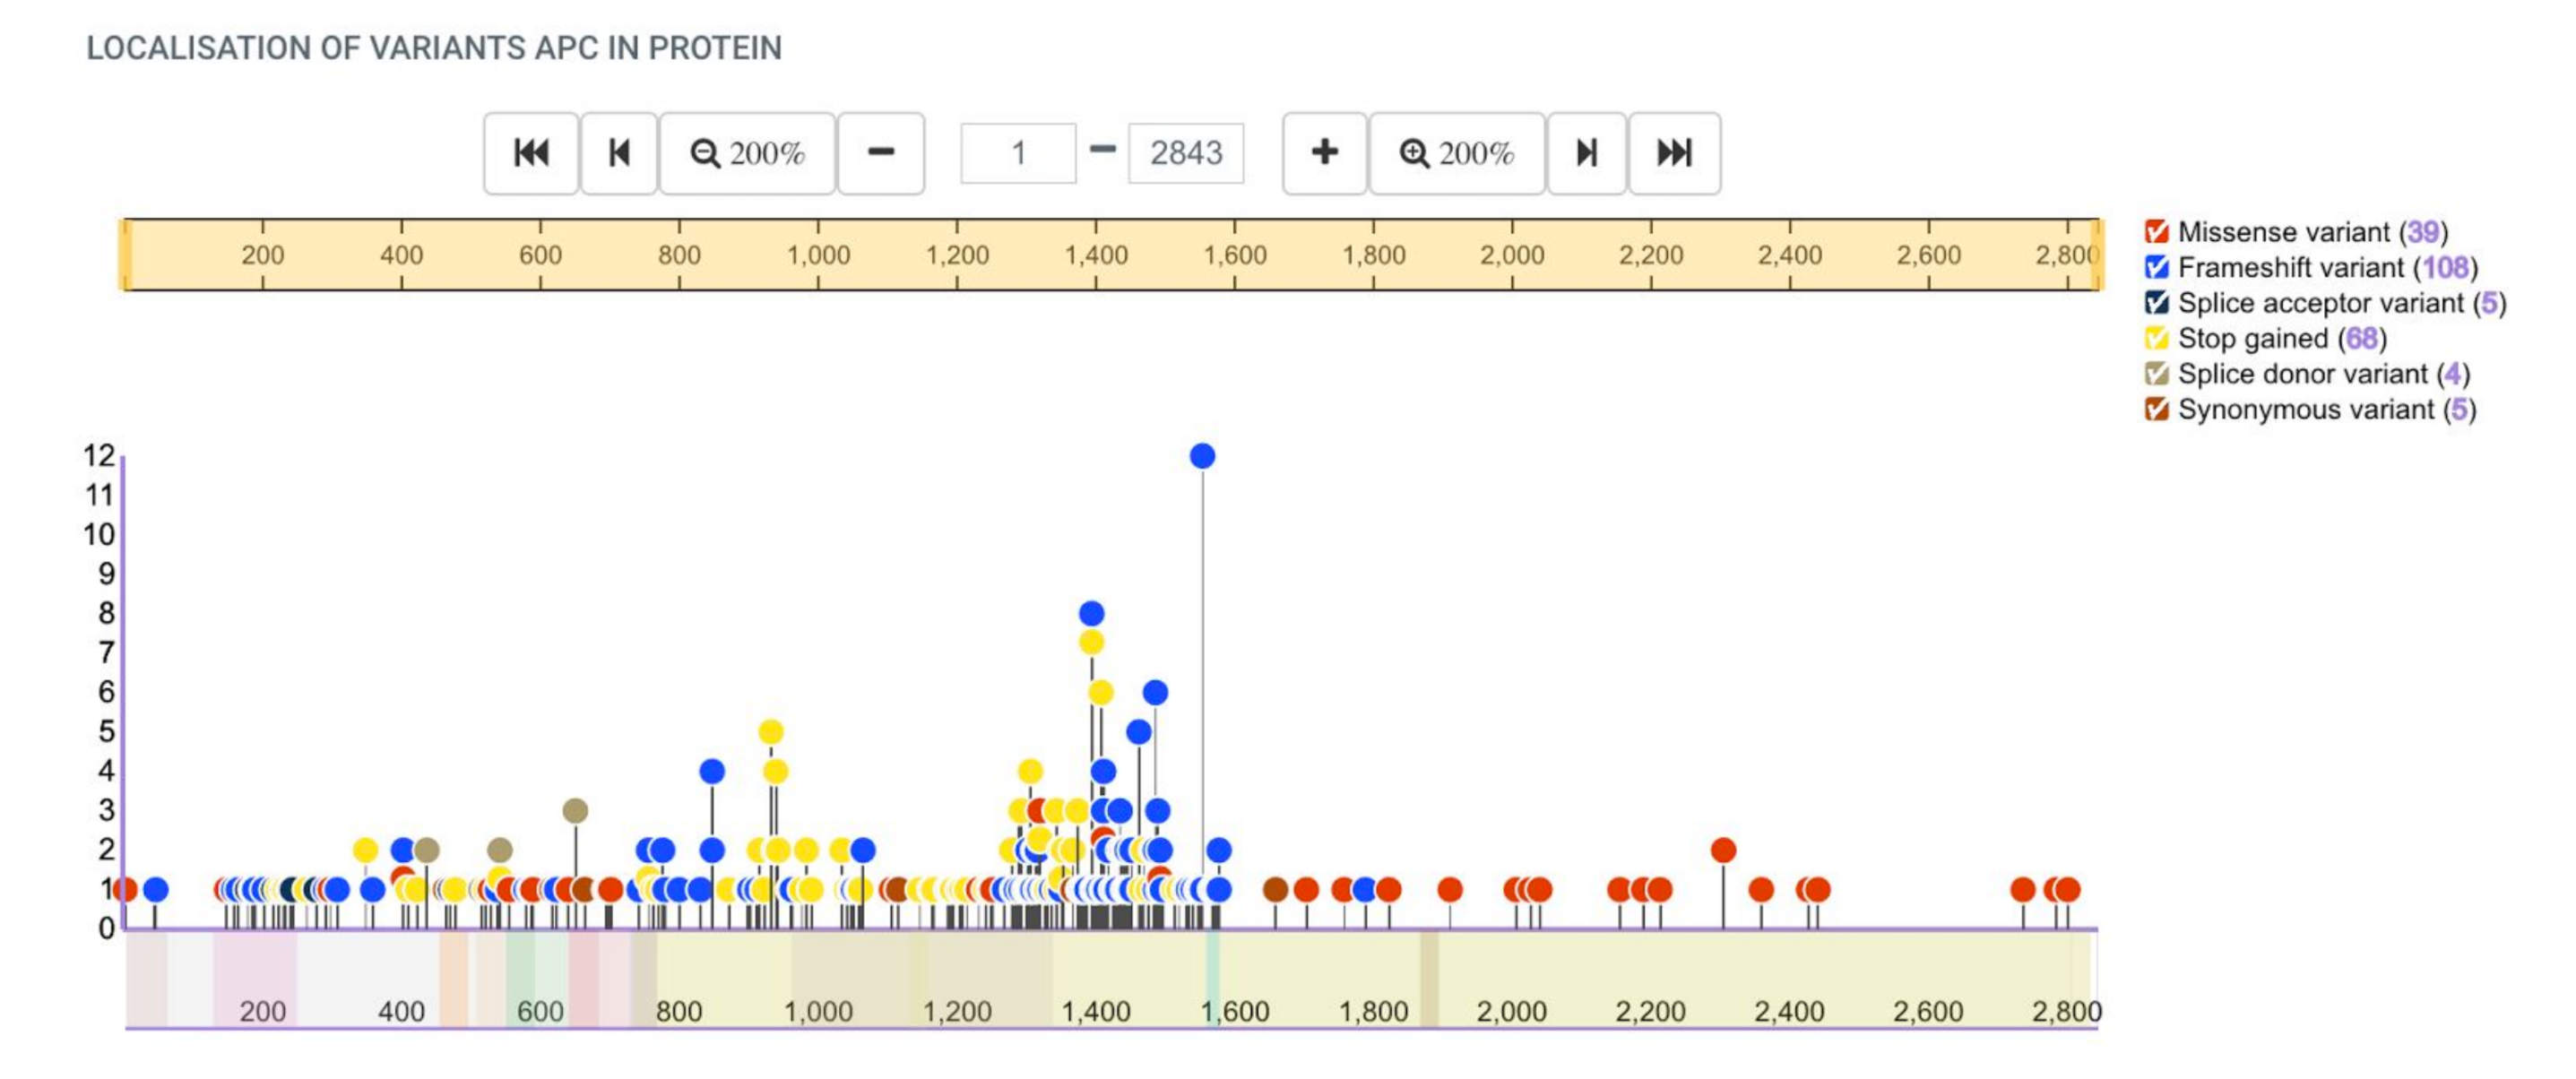
Task: Jump to the very start with double-skip-back icon
Action: [531, 153]
